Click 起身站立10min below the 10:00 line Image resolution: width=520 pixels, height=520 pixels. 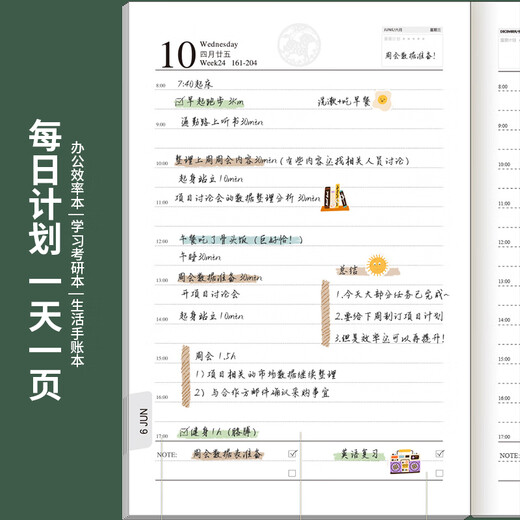point(211,179)
